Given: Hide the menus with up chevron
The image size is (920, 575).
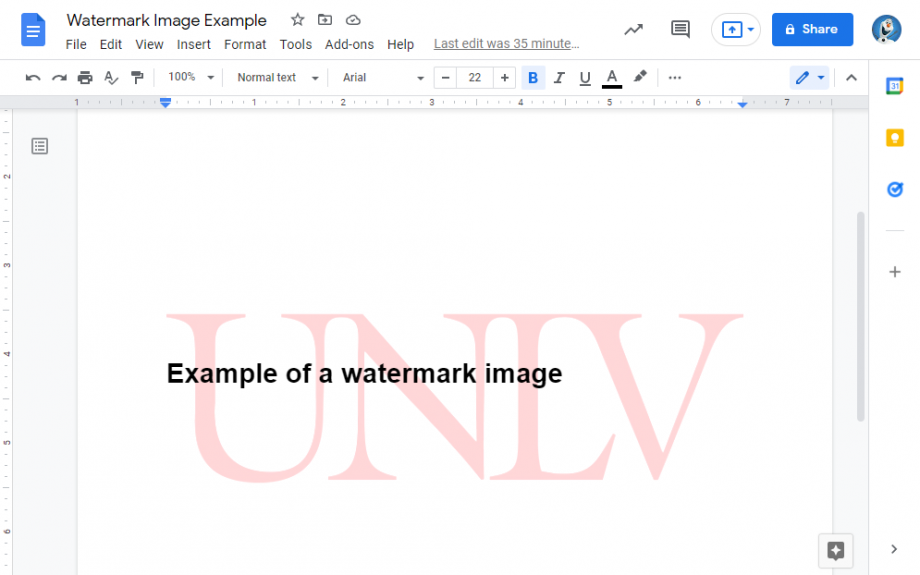Looking at the screenshot, I should coord(851,77).
